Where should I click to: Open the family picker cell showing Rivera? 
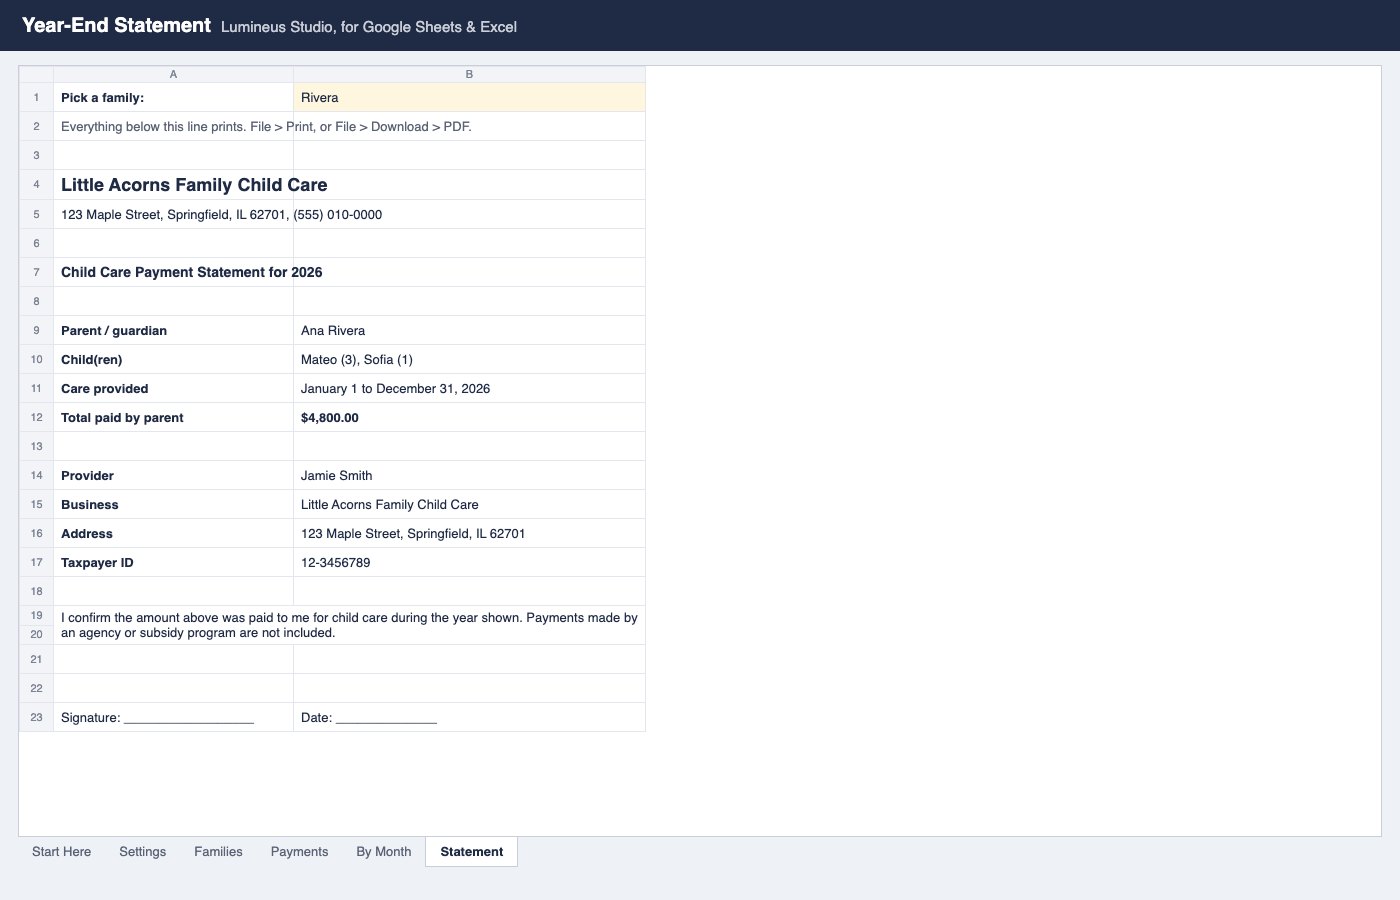pos(469,98)
